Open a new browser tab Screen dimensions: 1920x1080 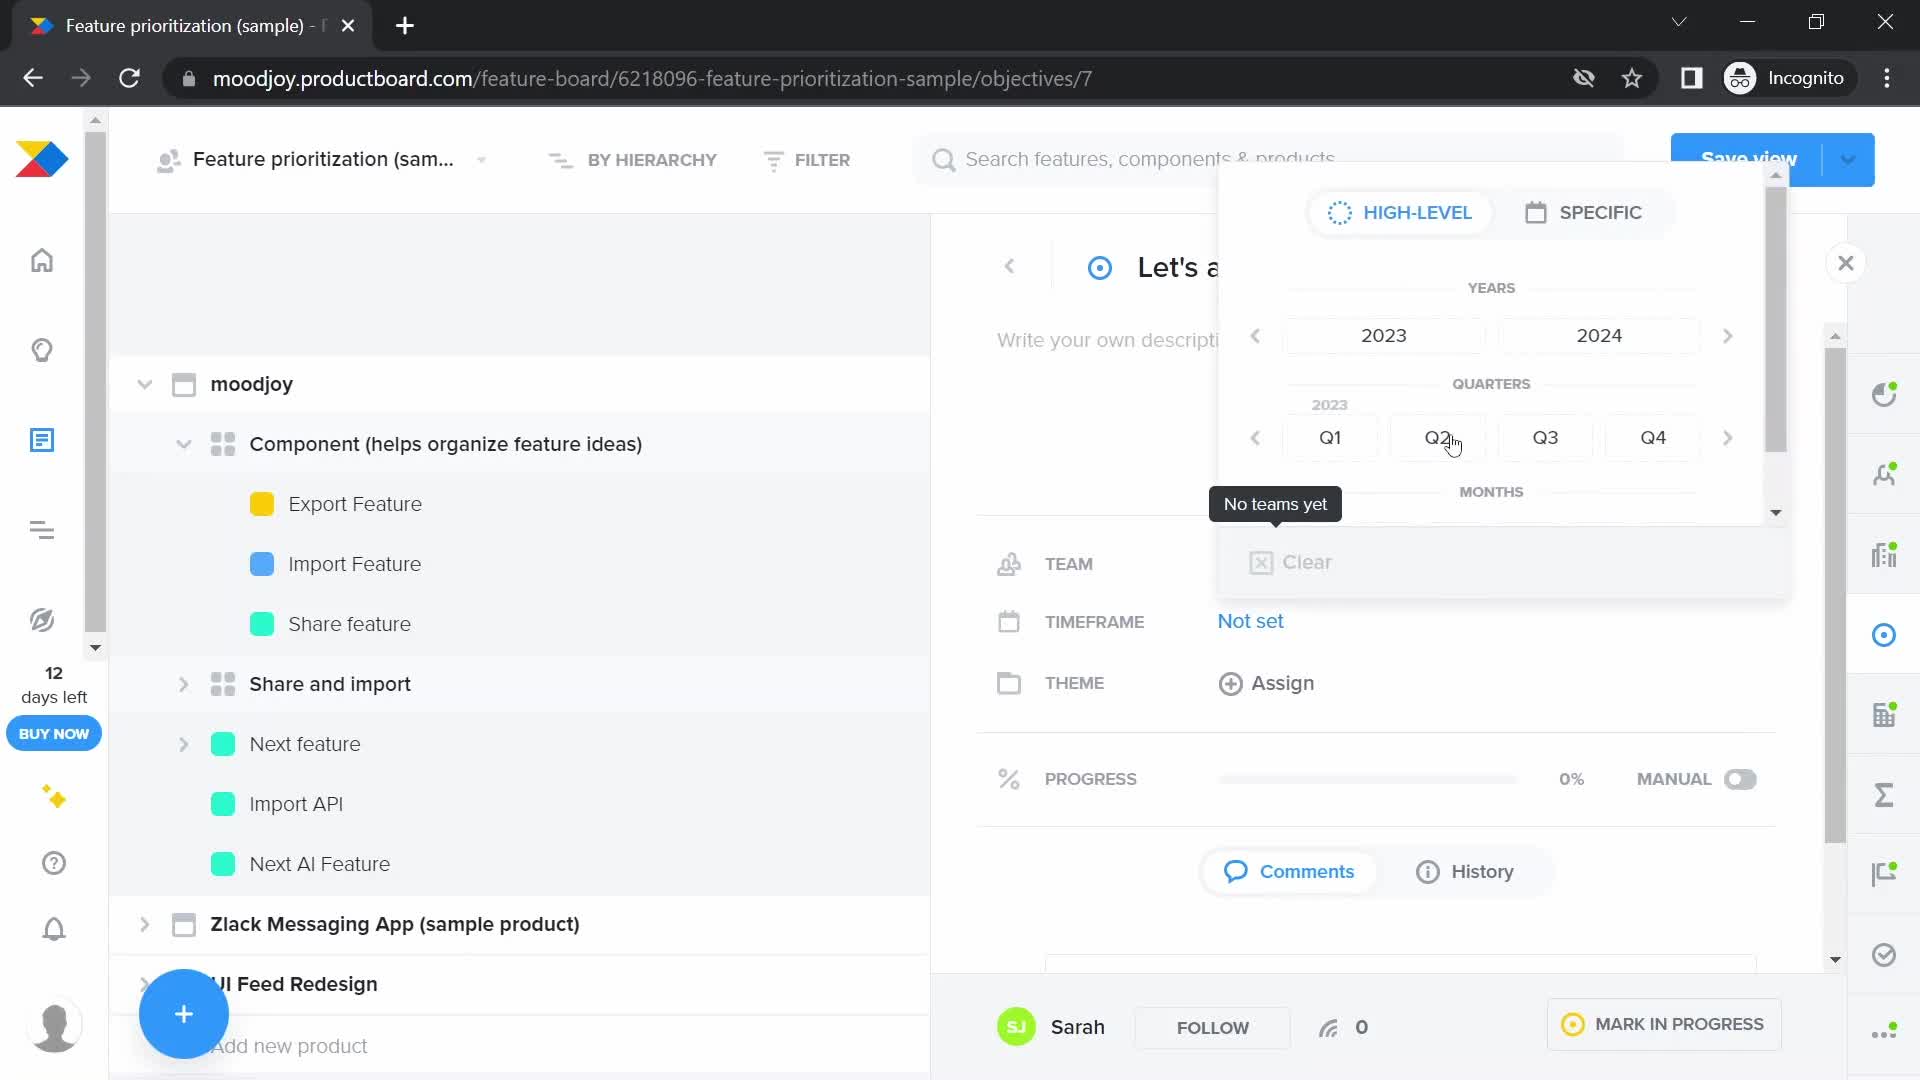(x=405, y=26)
